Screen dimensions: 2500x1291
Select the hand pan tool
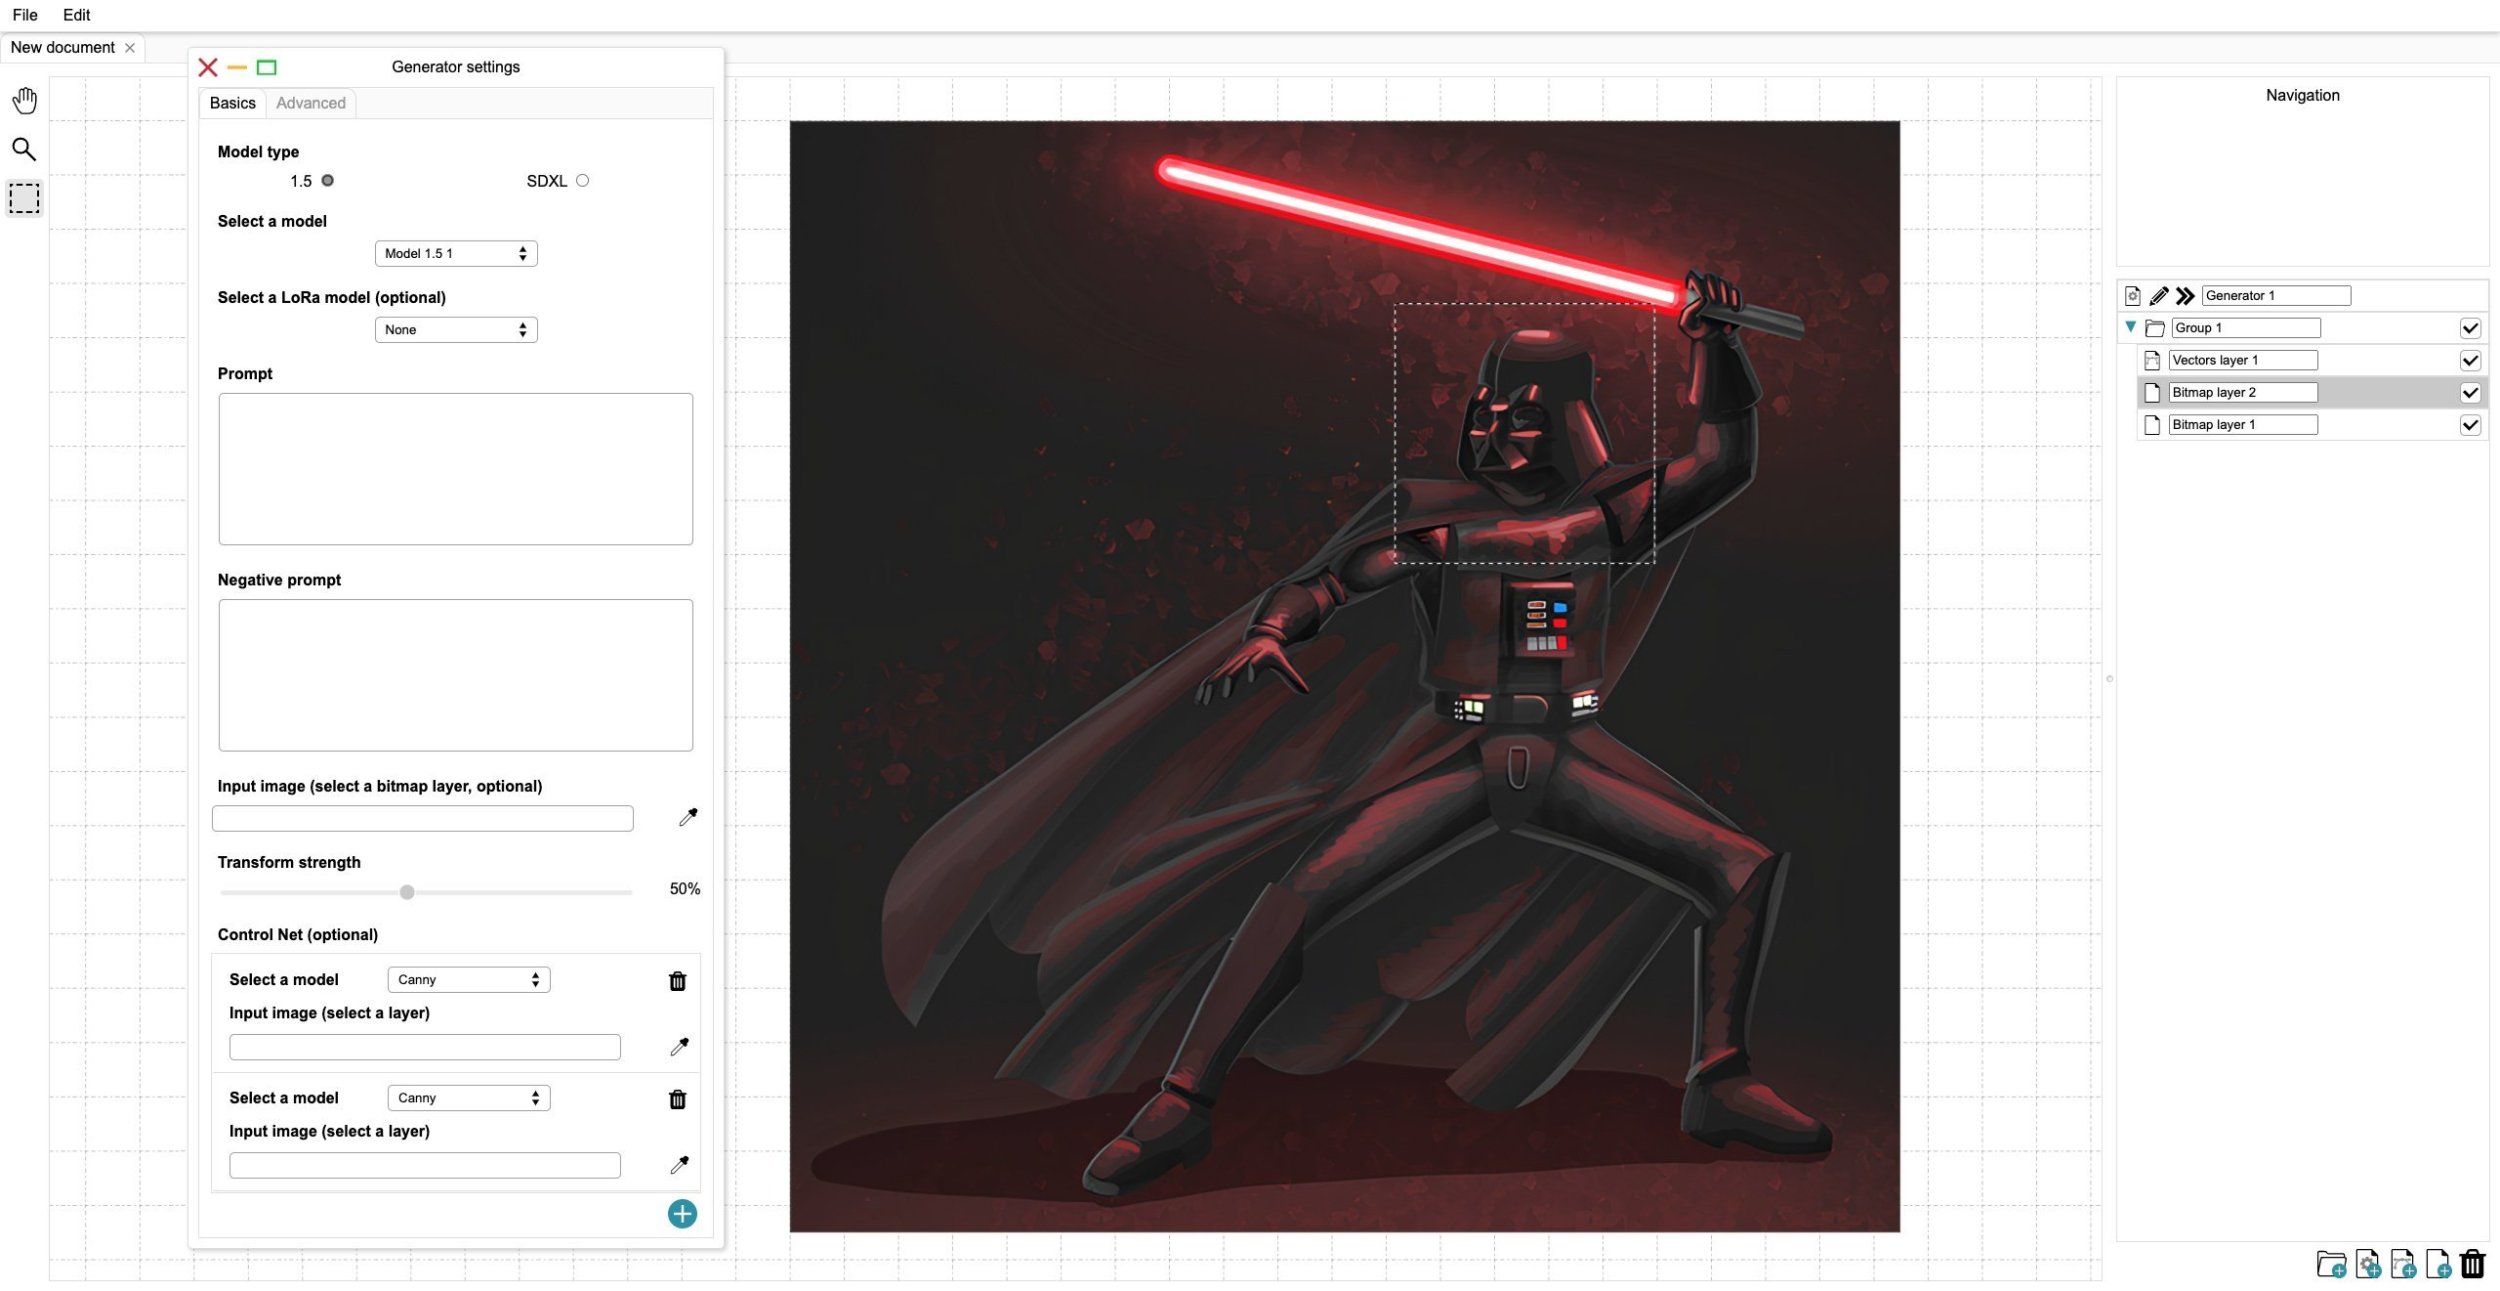point(24,101)
